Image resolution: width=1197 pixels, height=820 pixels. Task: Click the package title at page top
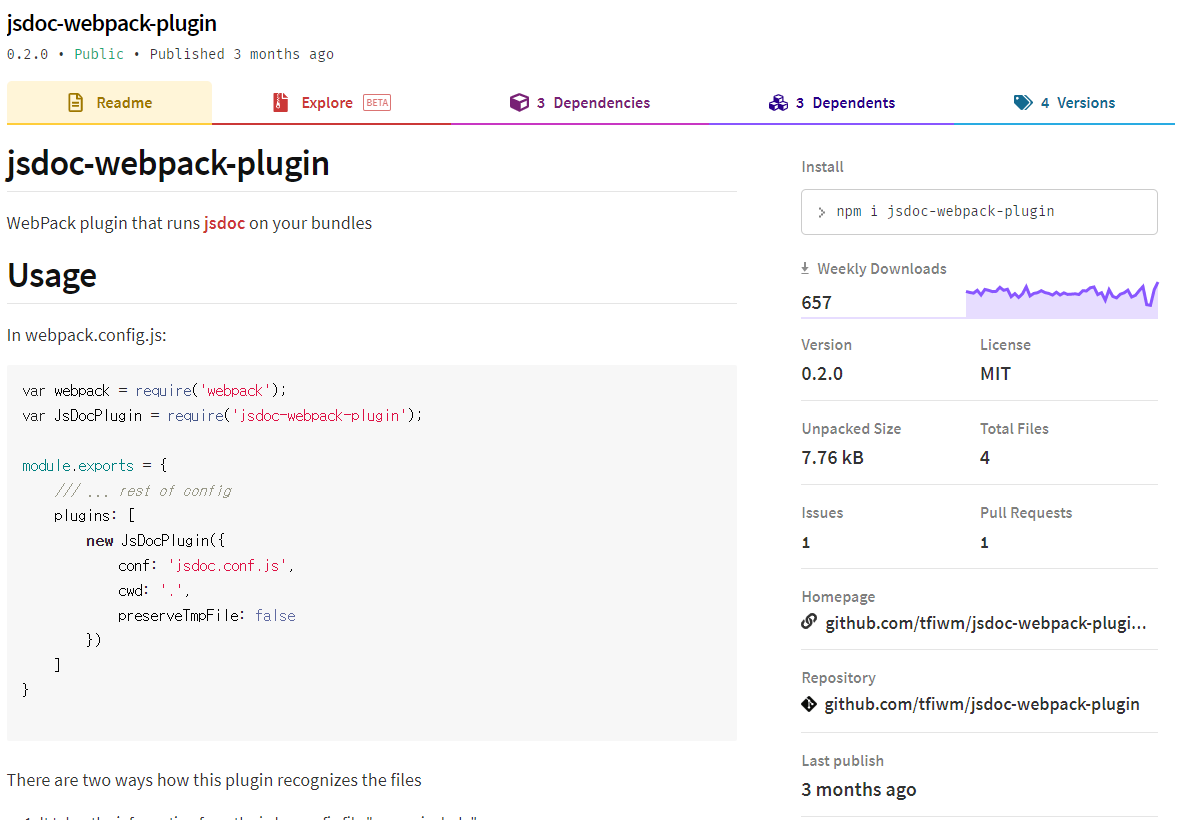(111, 24)
